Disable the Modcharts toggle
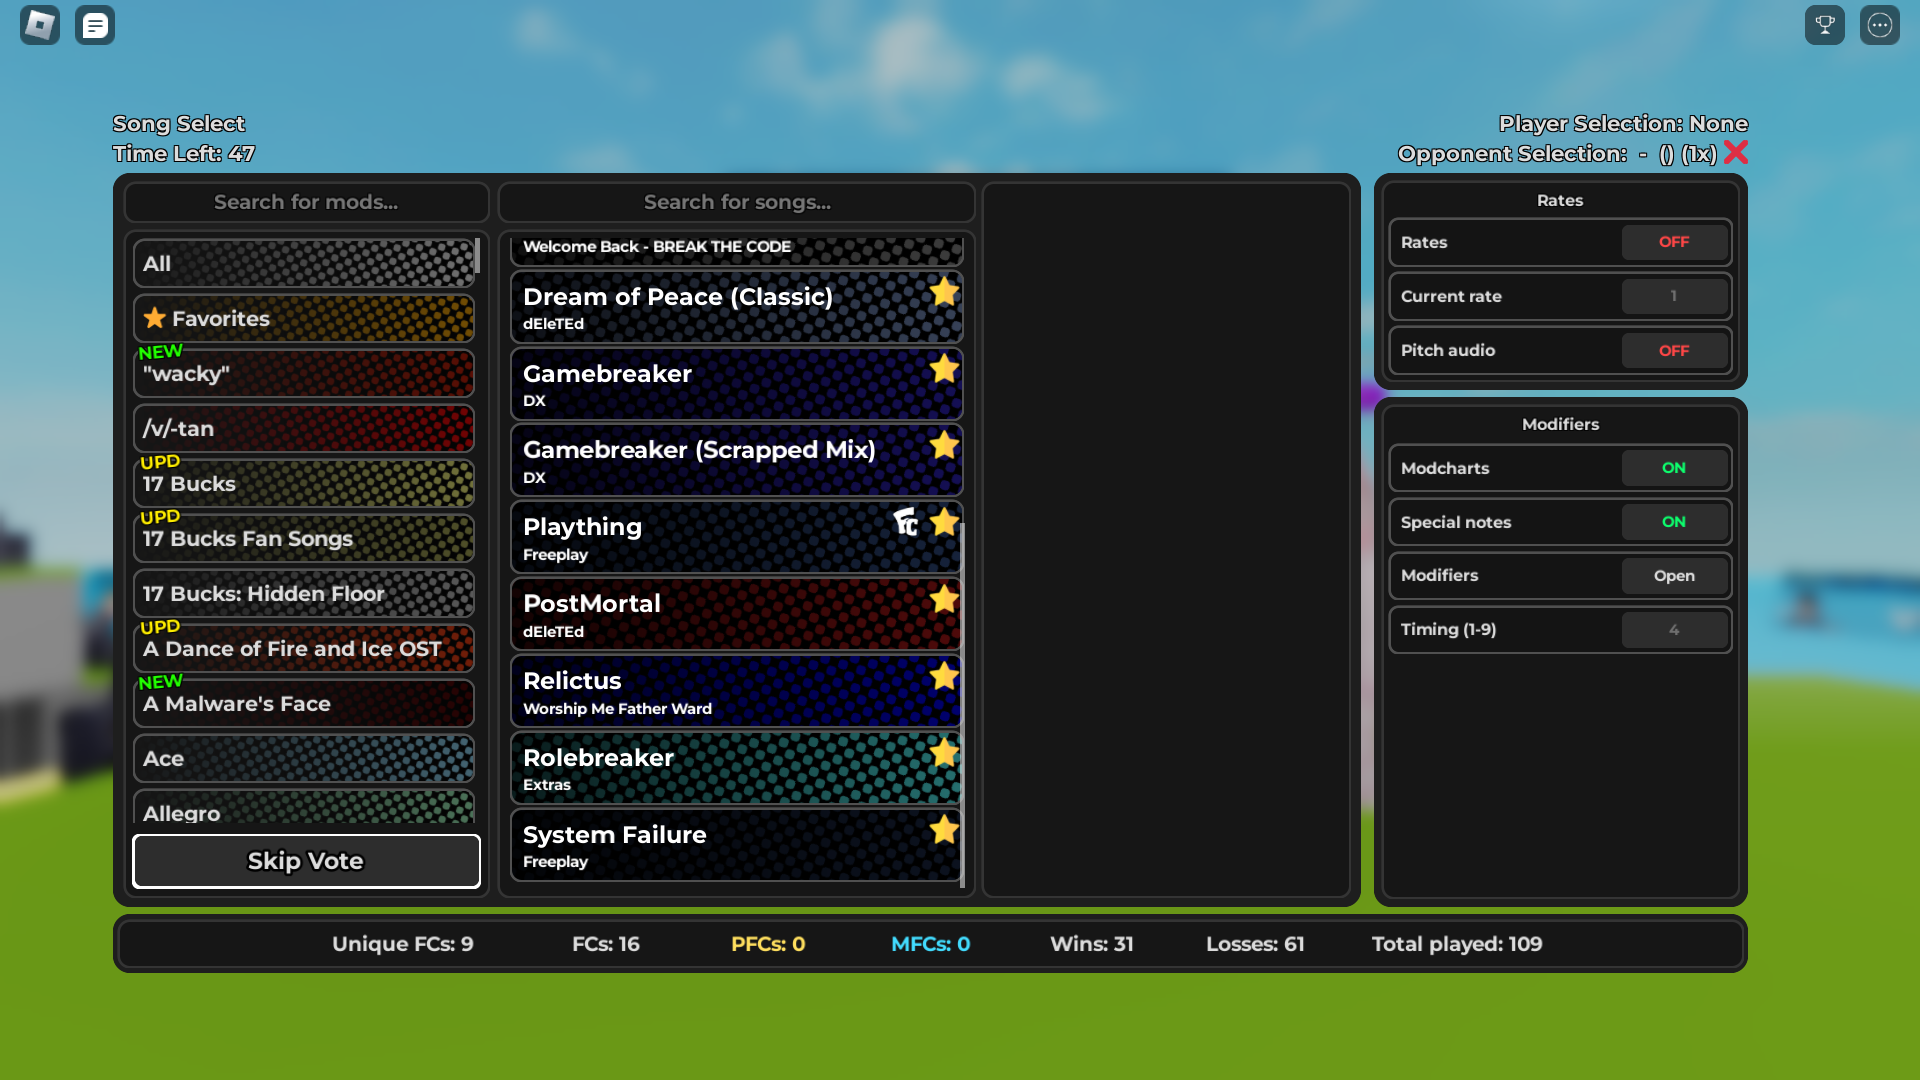The image size is (1920, 1080). point(1673,468)
